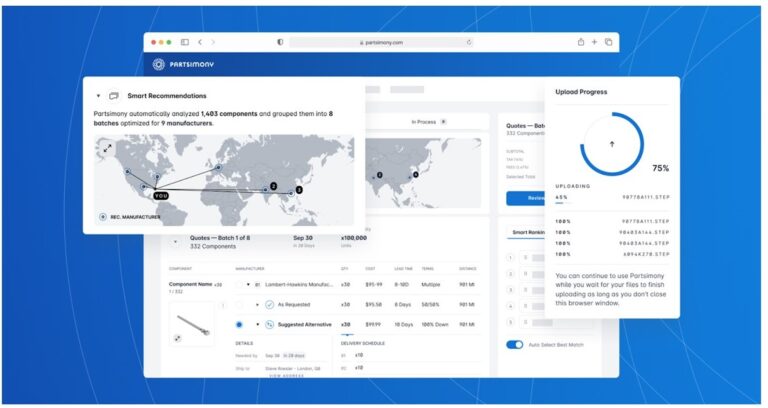Select the As Requested radio button
This screenshot has height=408, width=768.
(239, 304)
